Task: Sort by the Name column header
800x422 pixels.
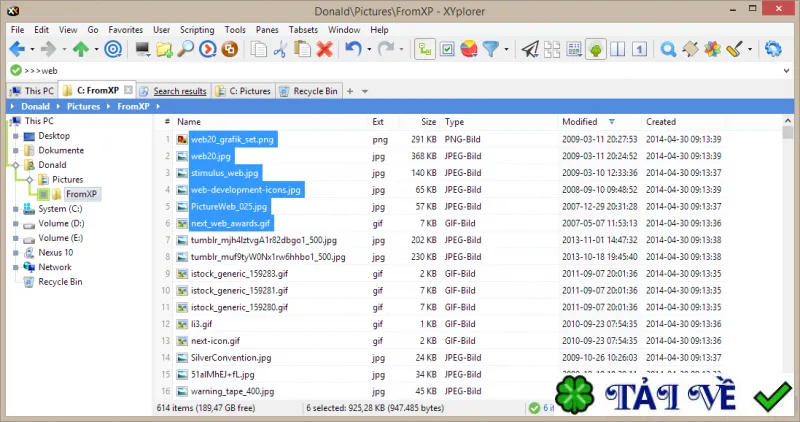Action: point(270,121)
